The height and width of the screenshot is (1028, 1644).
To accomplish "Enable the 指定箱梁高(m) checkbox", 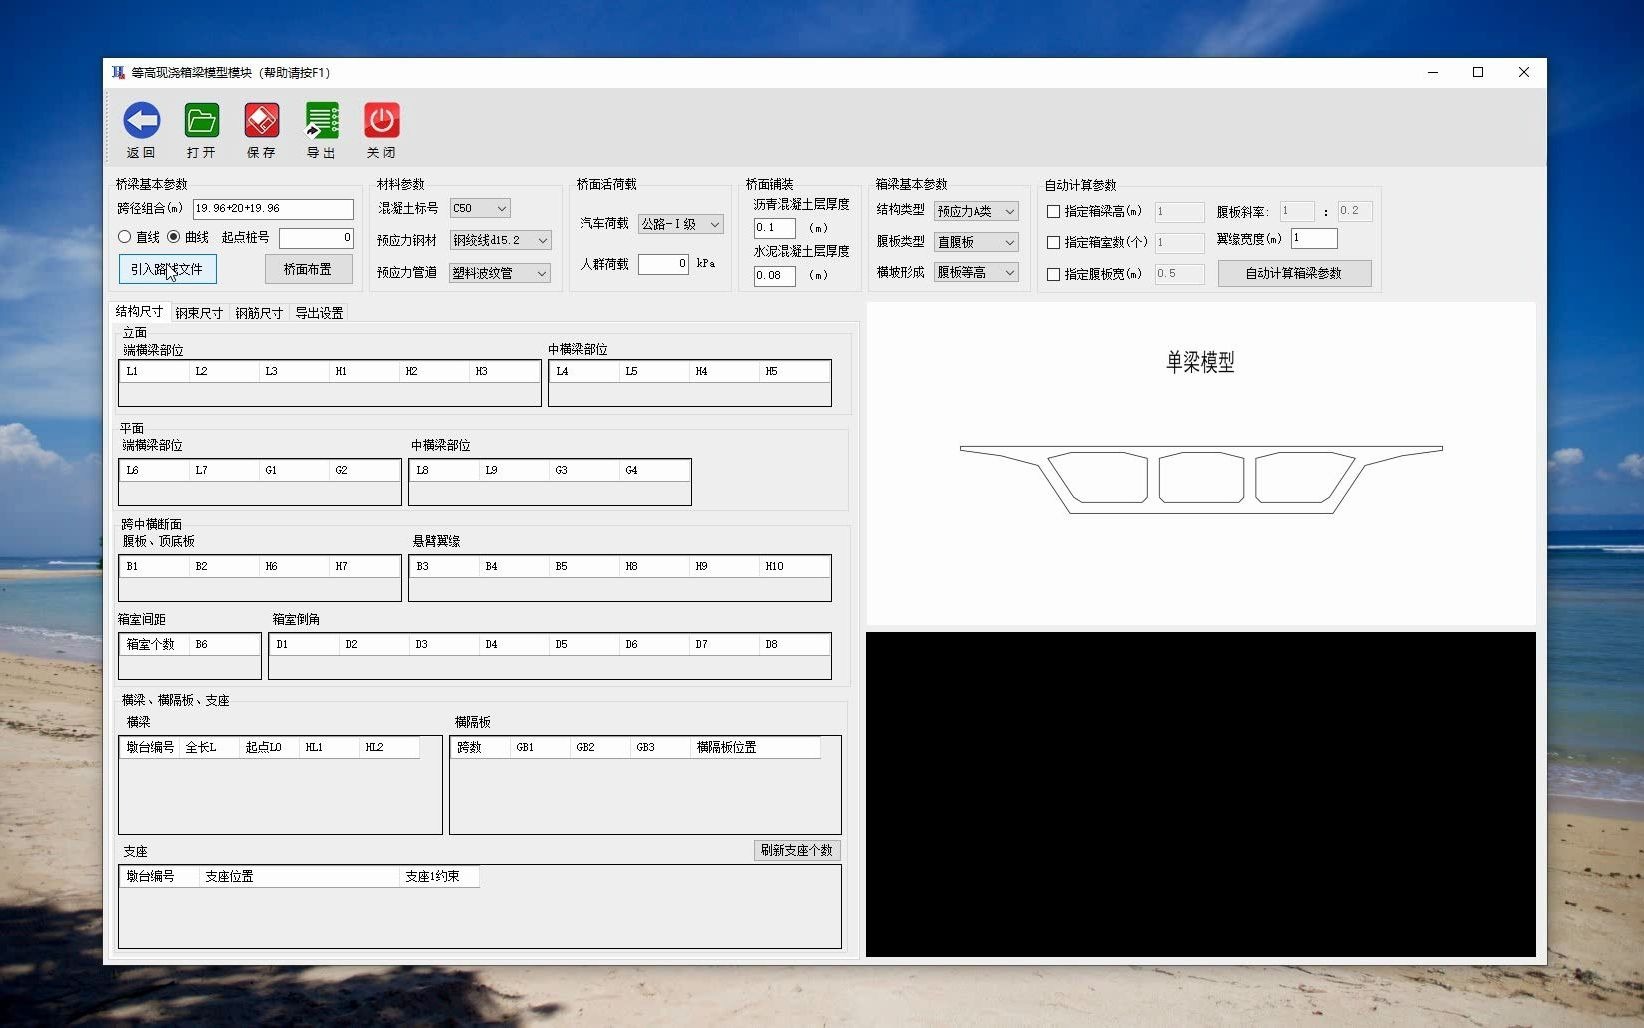I will tap(1053, 211).
